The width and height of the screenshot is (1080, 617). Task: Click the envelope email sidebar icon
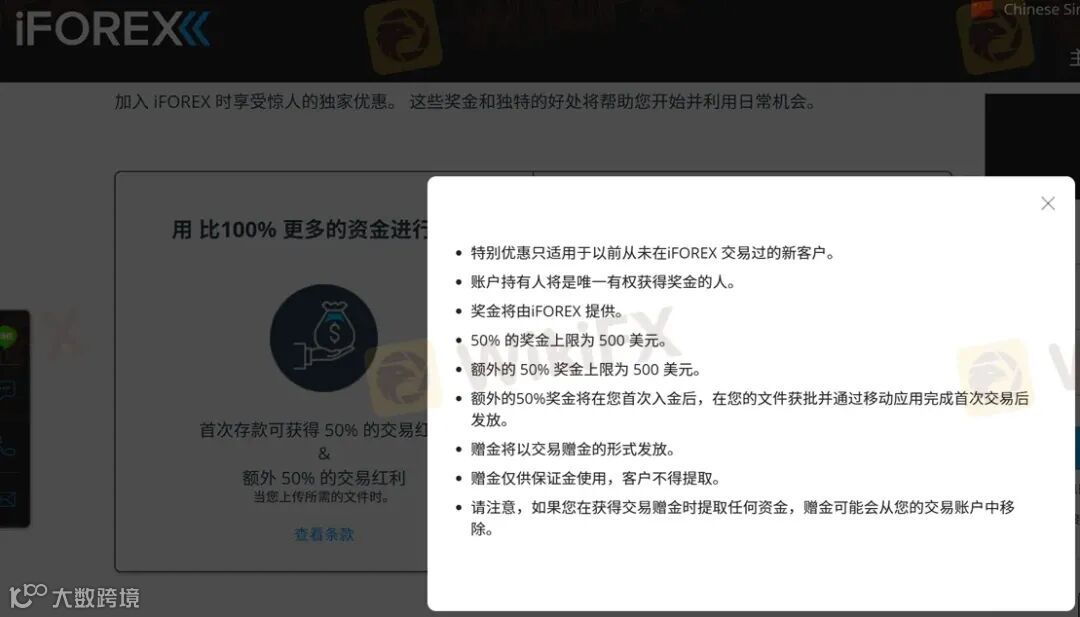(x=7, y=500)
